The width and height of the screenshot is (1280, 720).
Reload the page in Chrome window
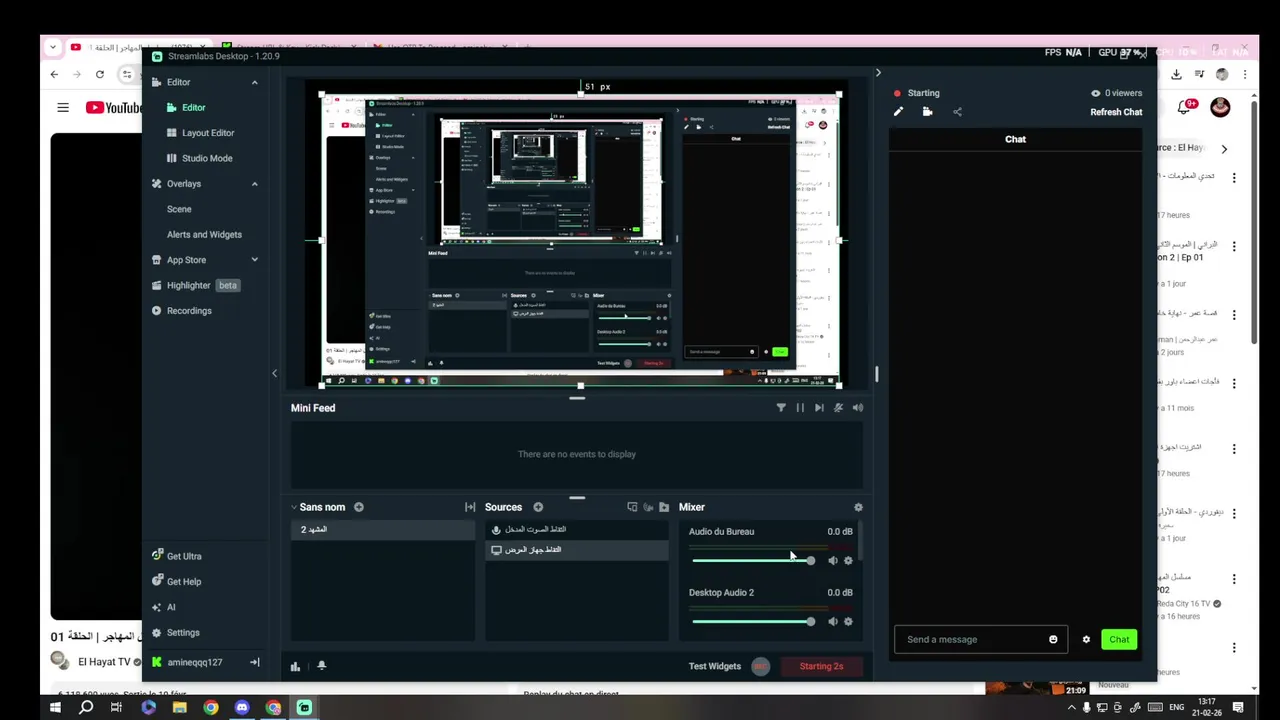click(100, 74)
